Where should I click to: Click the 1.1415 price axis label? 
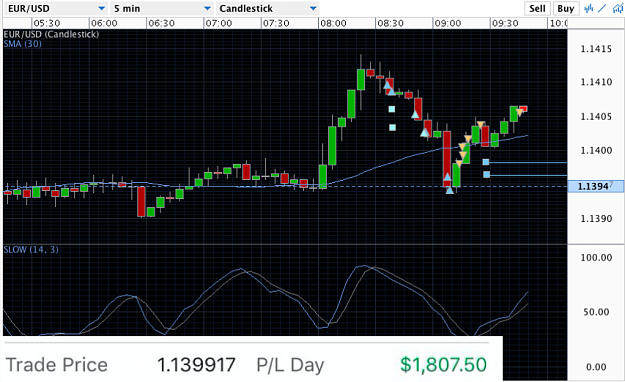pos(596,49)
